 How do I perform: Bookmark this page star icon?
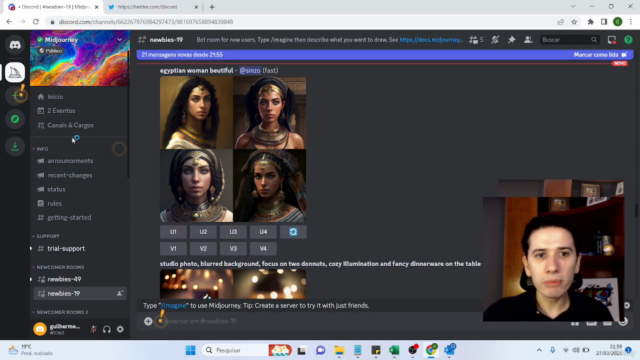coord(574,22)
